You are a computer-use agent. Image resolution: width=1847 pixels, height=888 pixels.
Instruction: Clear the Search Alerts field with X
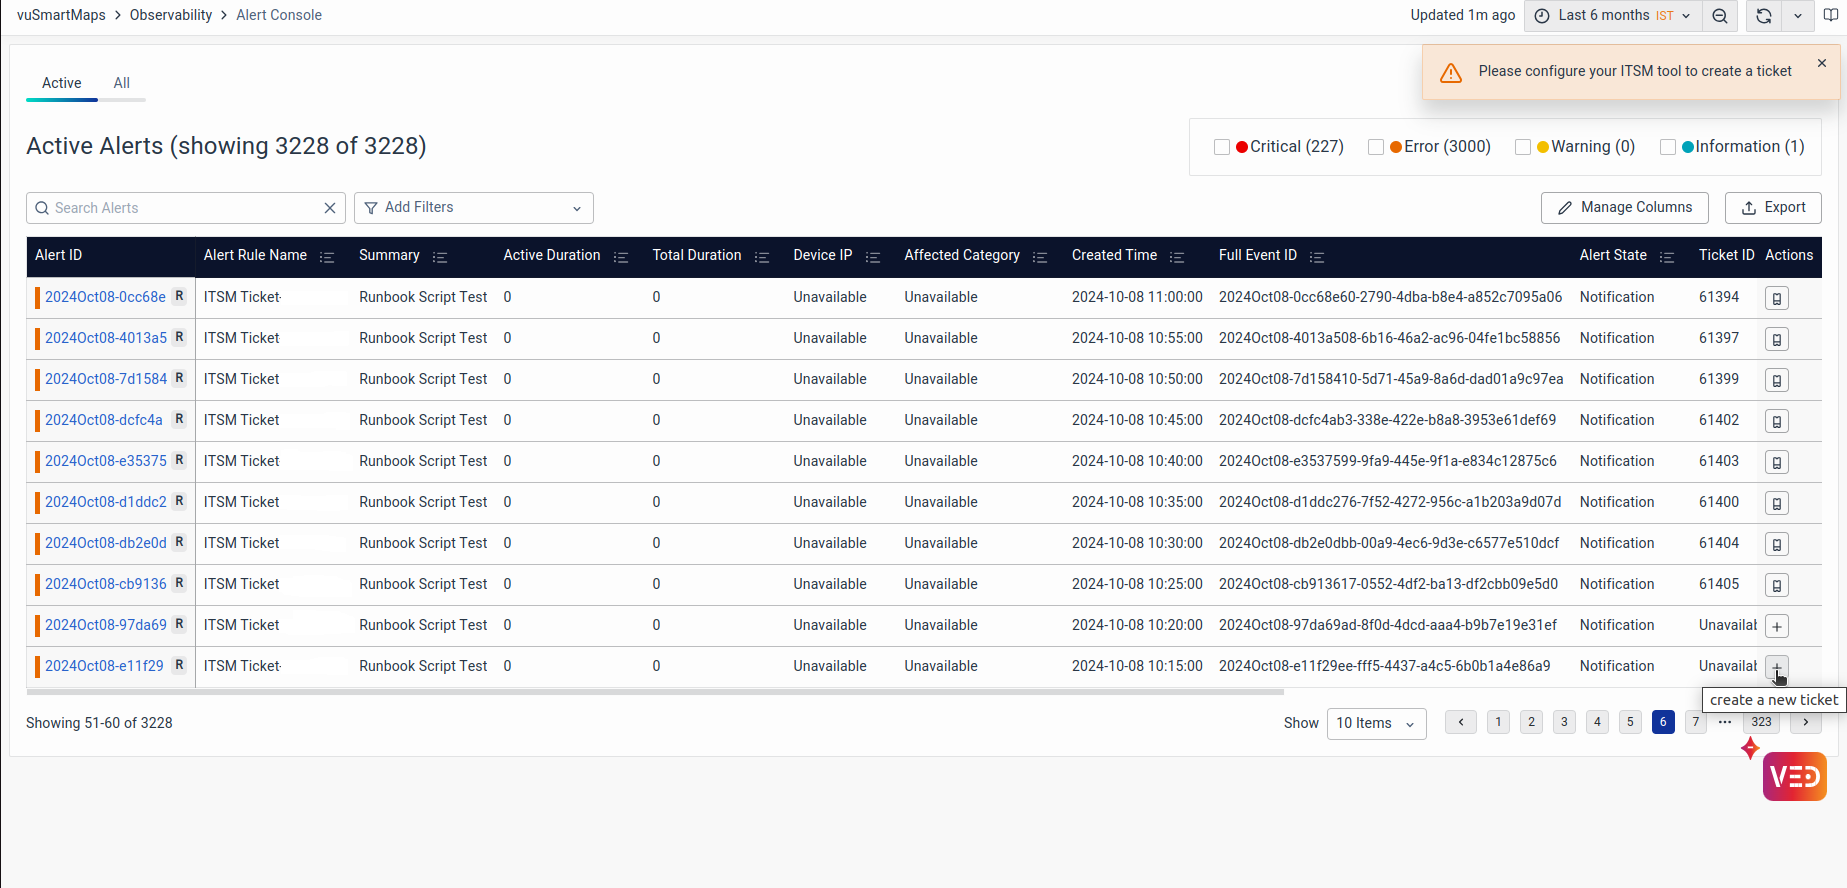point(330,208)
